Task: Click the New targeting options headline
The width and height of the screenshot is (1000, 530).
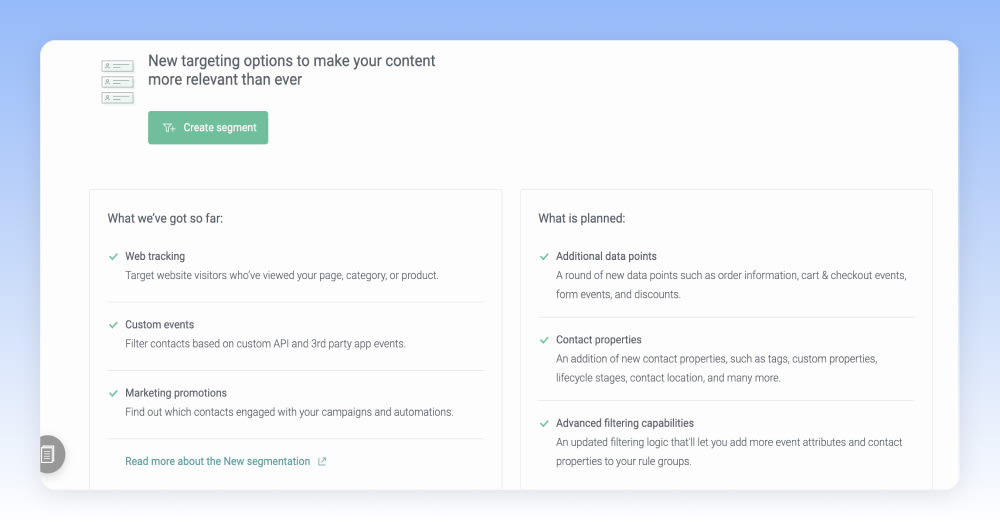Action: tap(291, 70)
